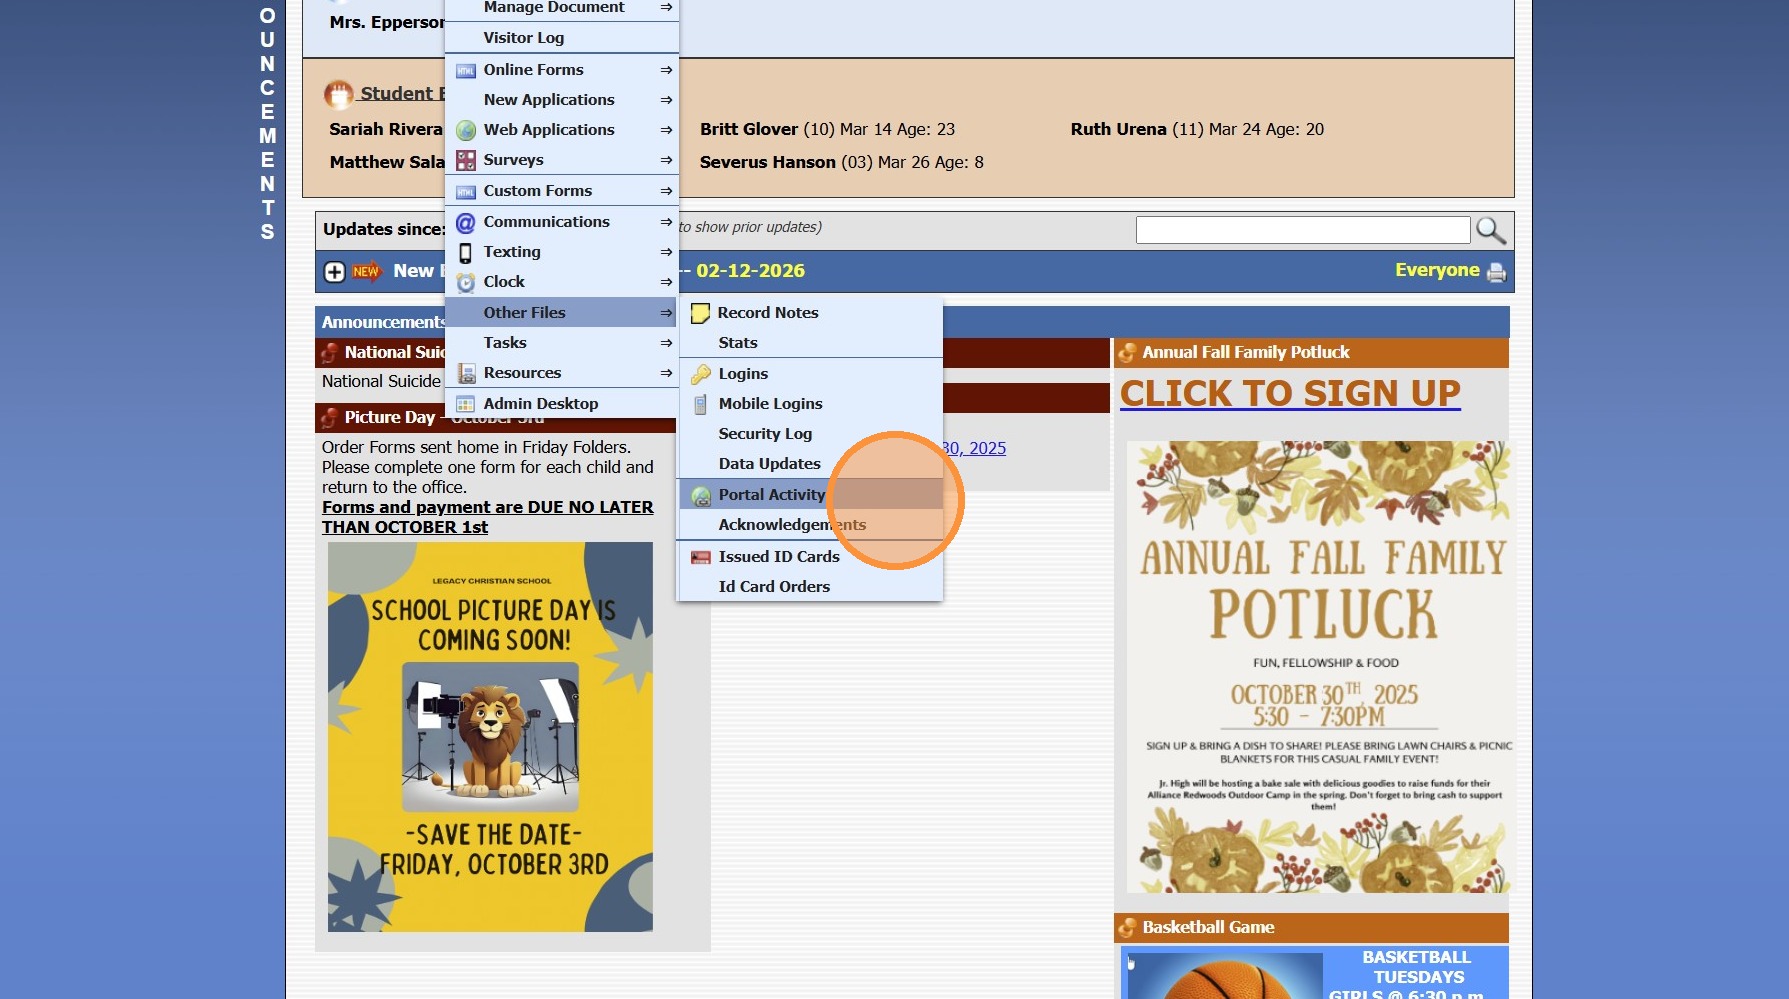
Task: Click the birthday cake icon beside Student
Action: 339,94
